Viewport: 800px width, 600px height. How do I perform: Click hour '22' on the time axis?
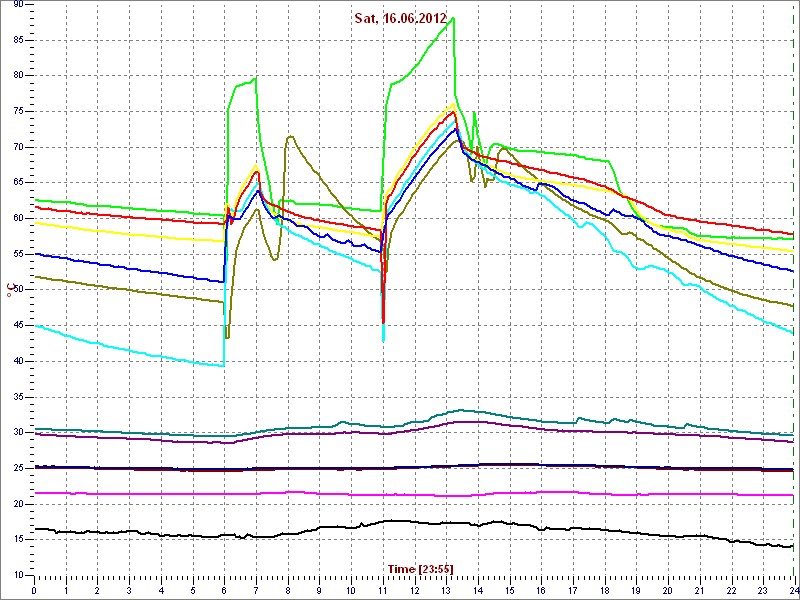(732, 590)
